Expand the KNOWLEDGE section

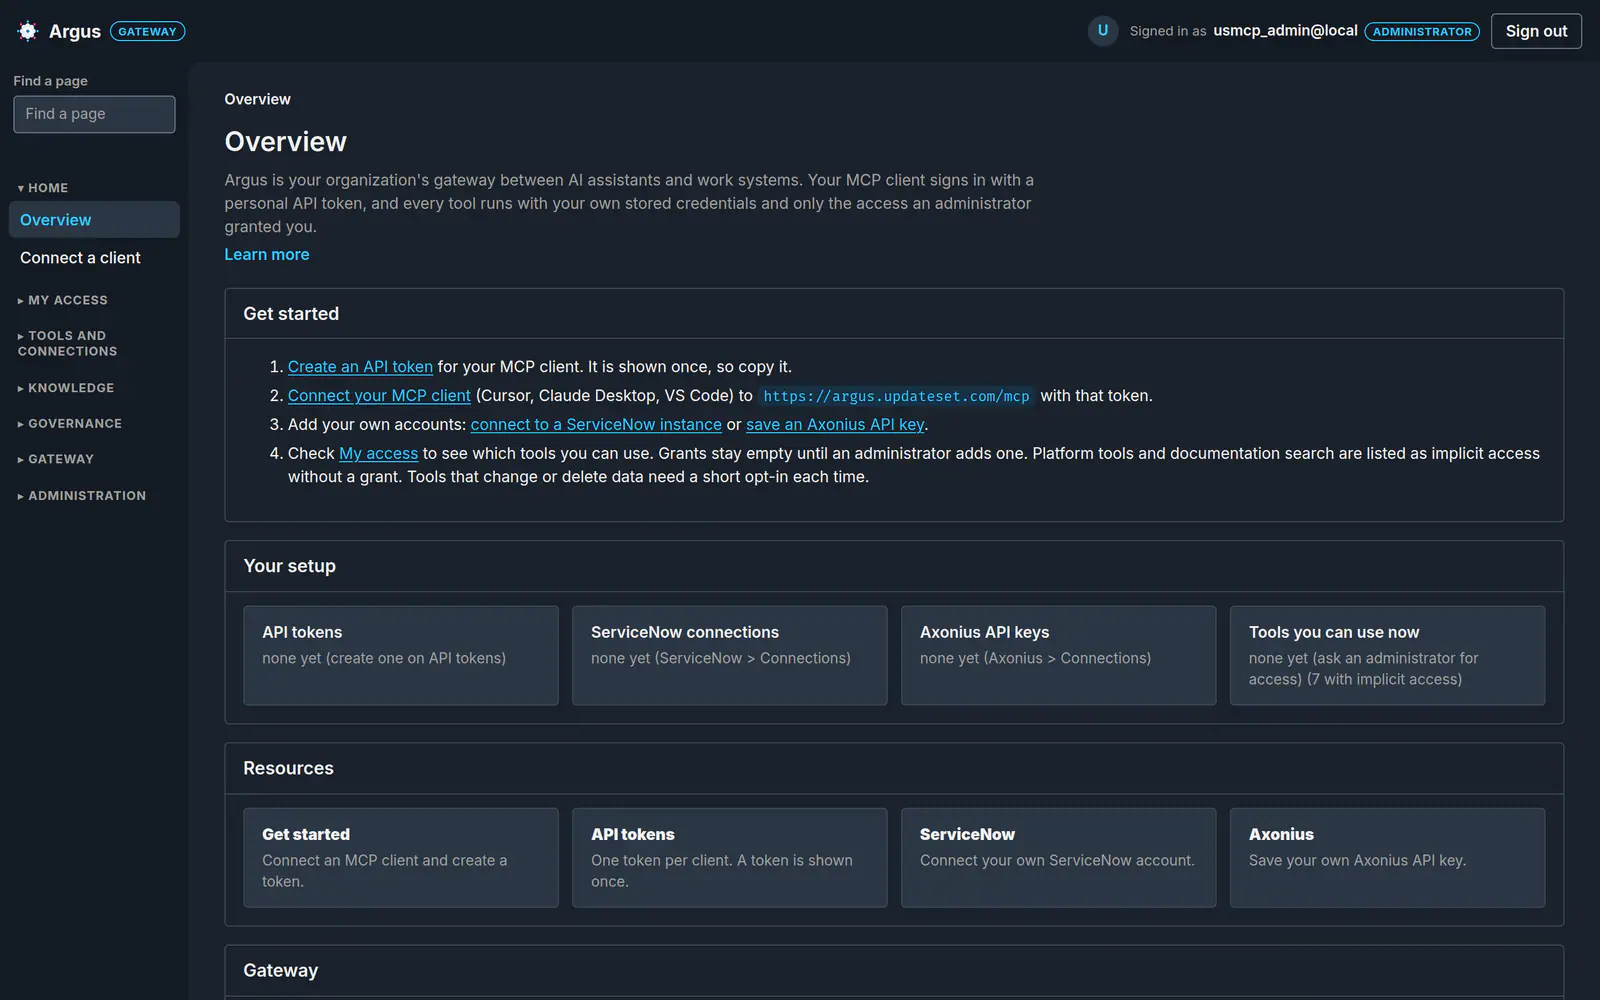66,388
